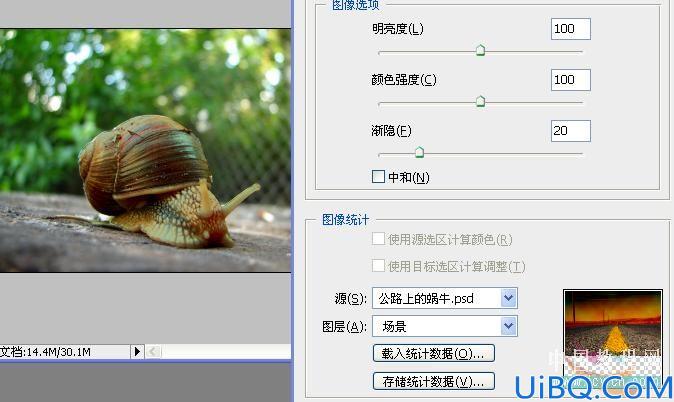Click the 存储统计数据 button

click(x=434, y=381)
